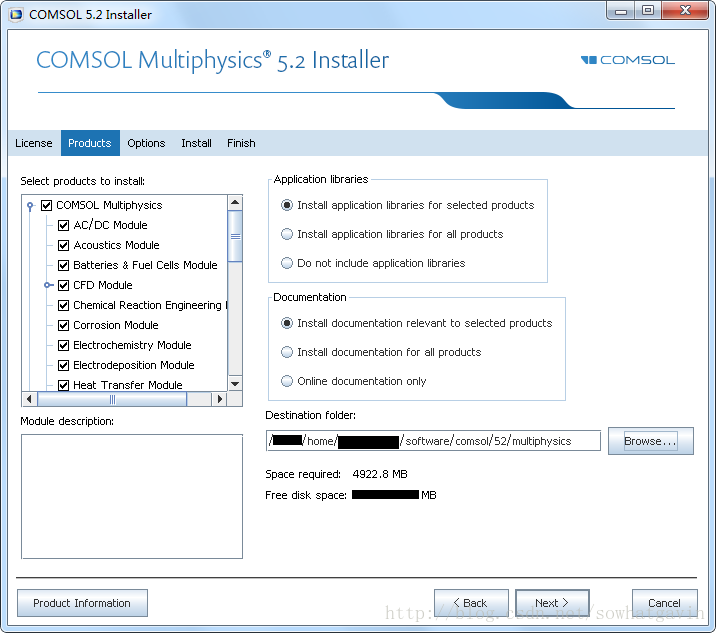Image resolution: width=716 pixels, height=633 pixels.
Task: Expand the CFD Module tree node
Action: pos(48,285)
